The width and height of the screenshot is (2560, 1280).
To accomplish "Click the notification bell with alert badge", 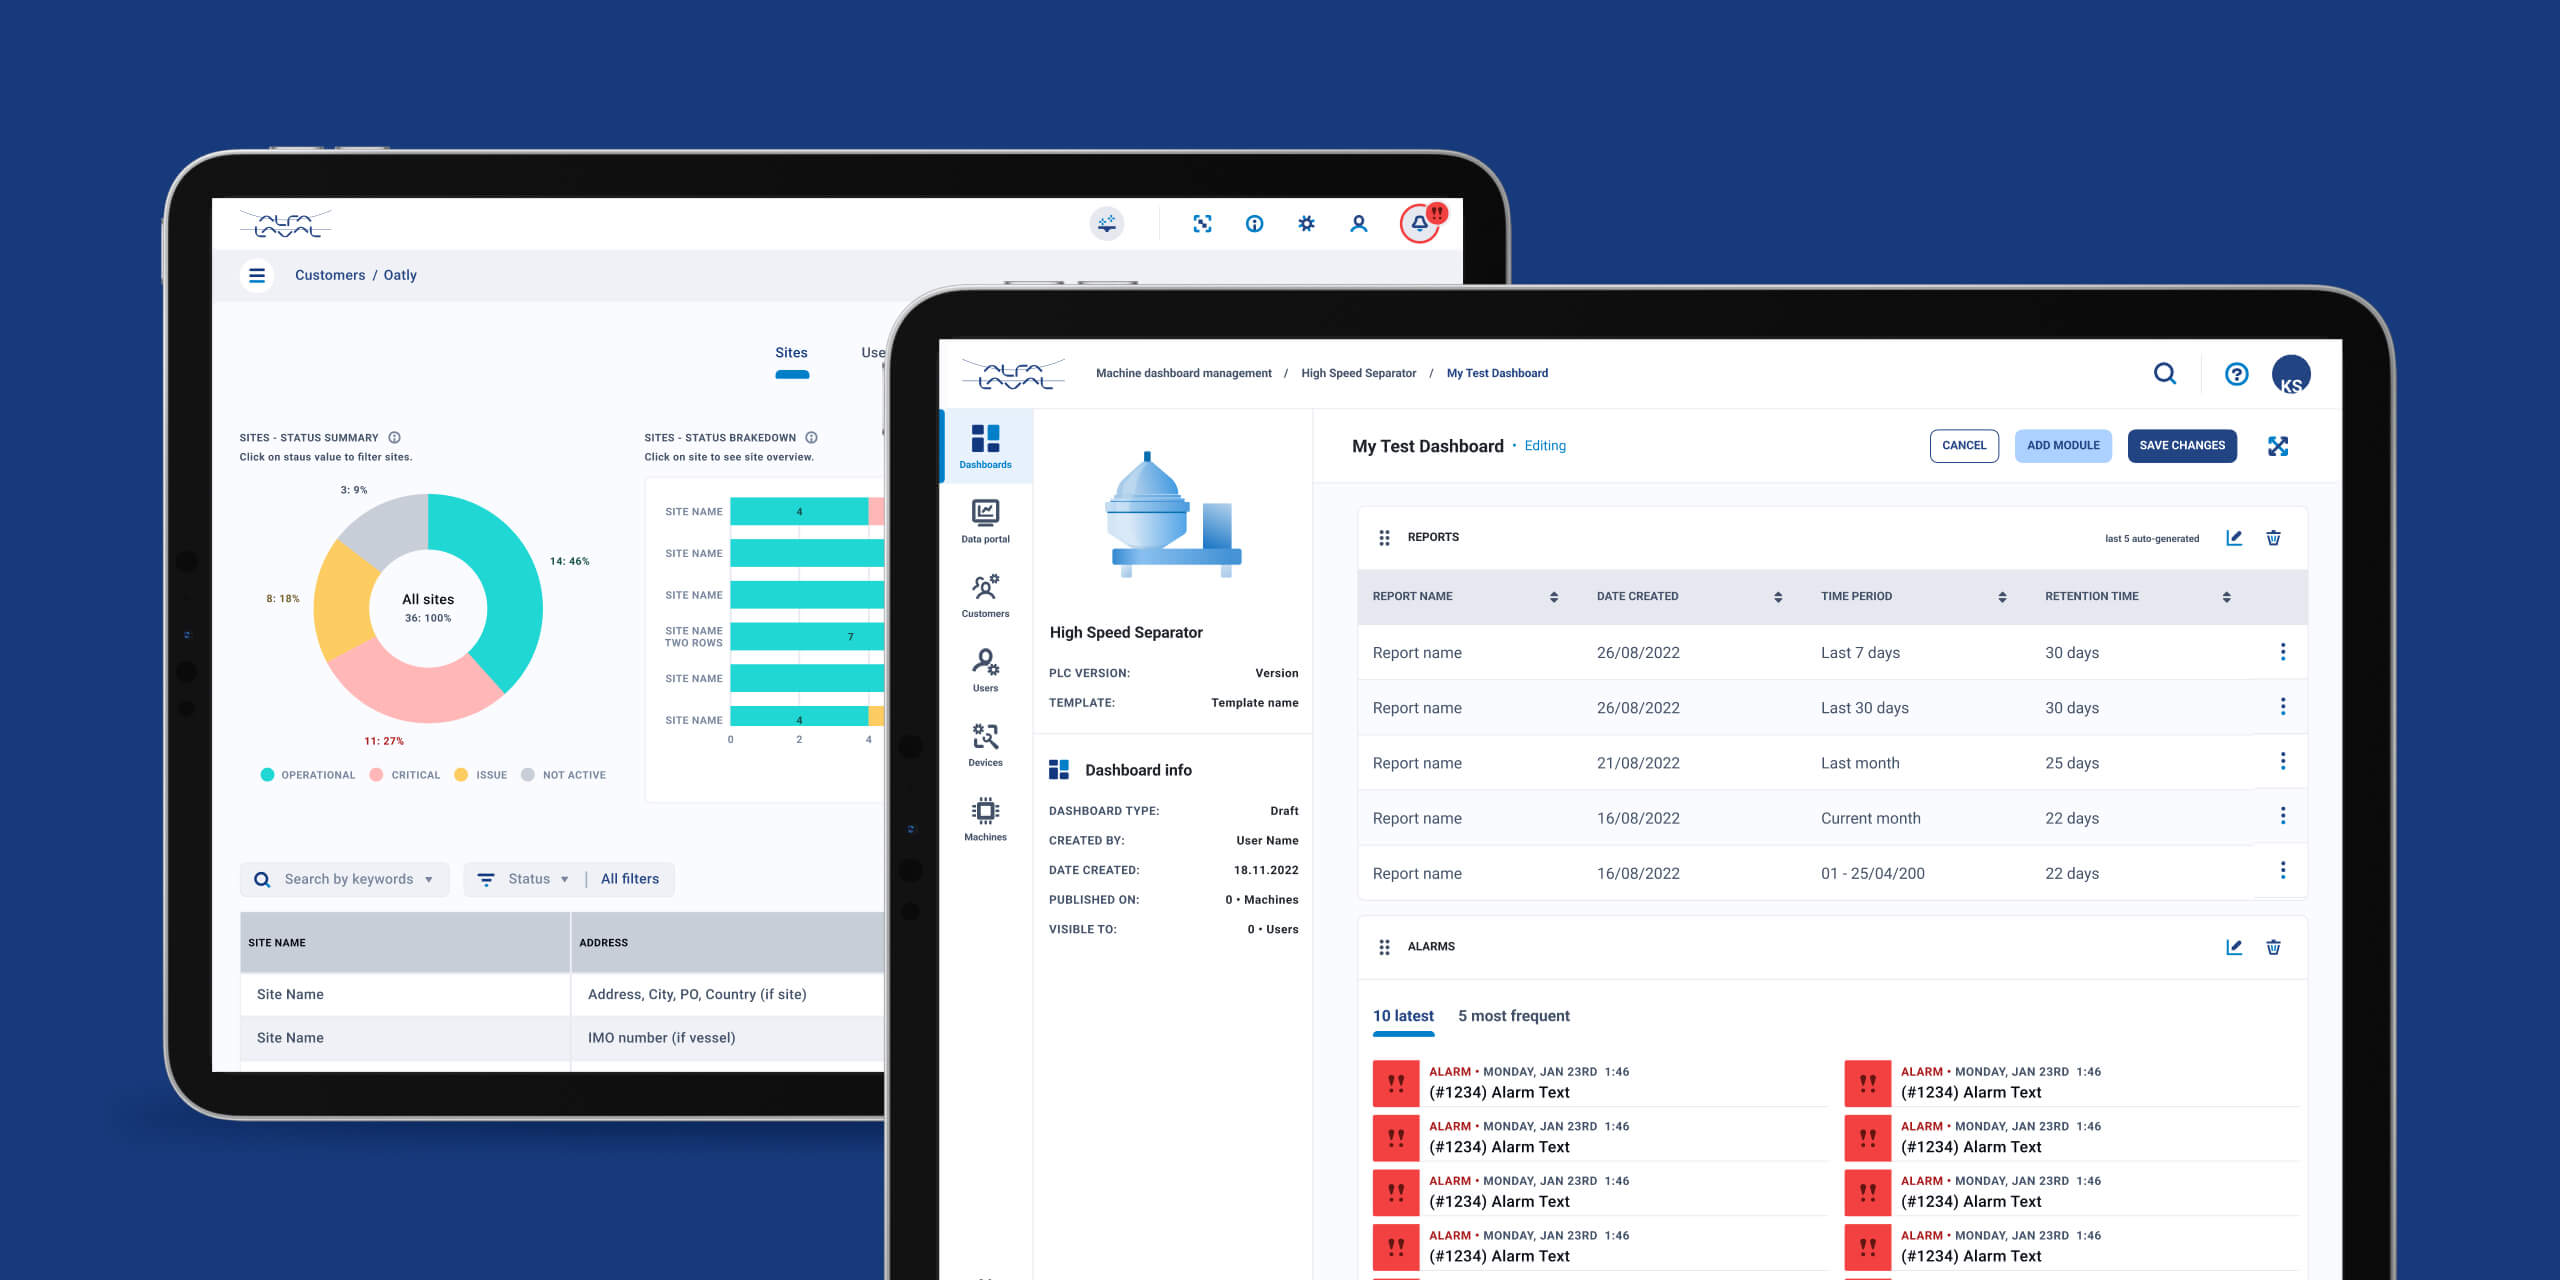I will [1419, 224].
